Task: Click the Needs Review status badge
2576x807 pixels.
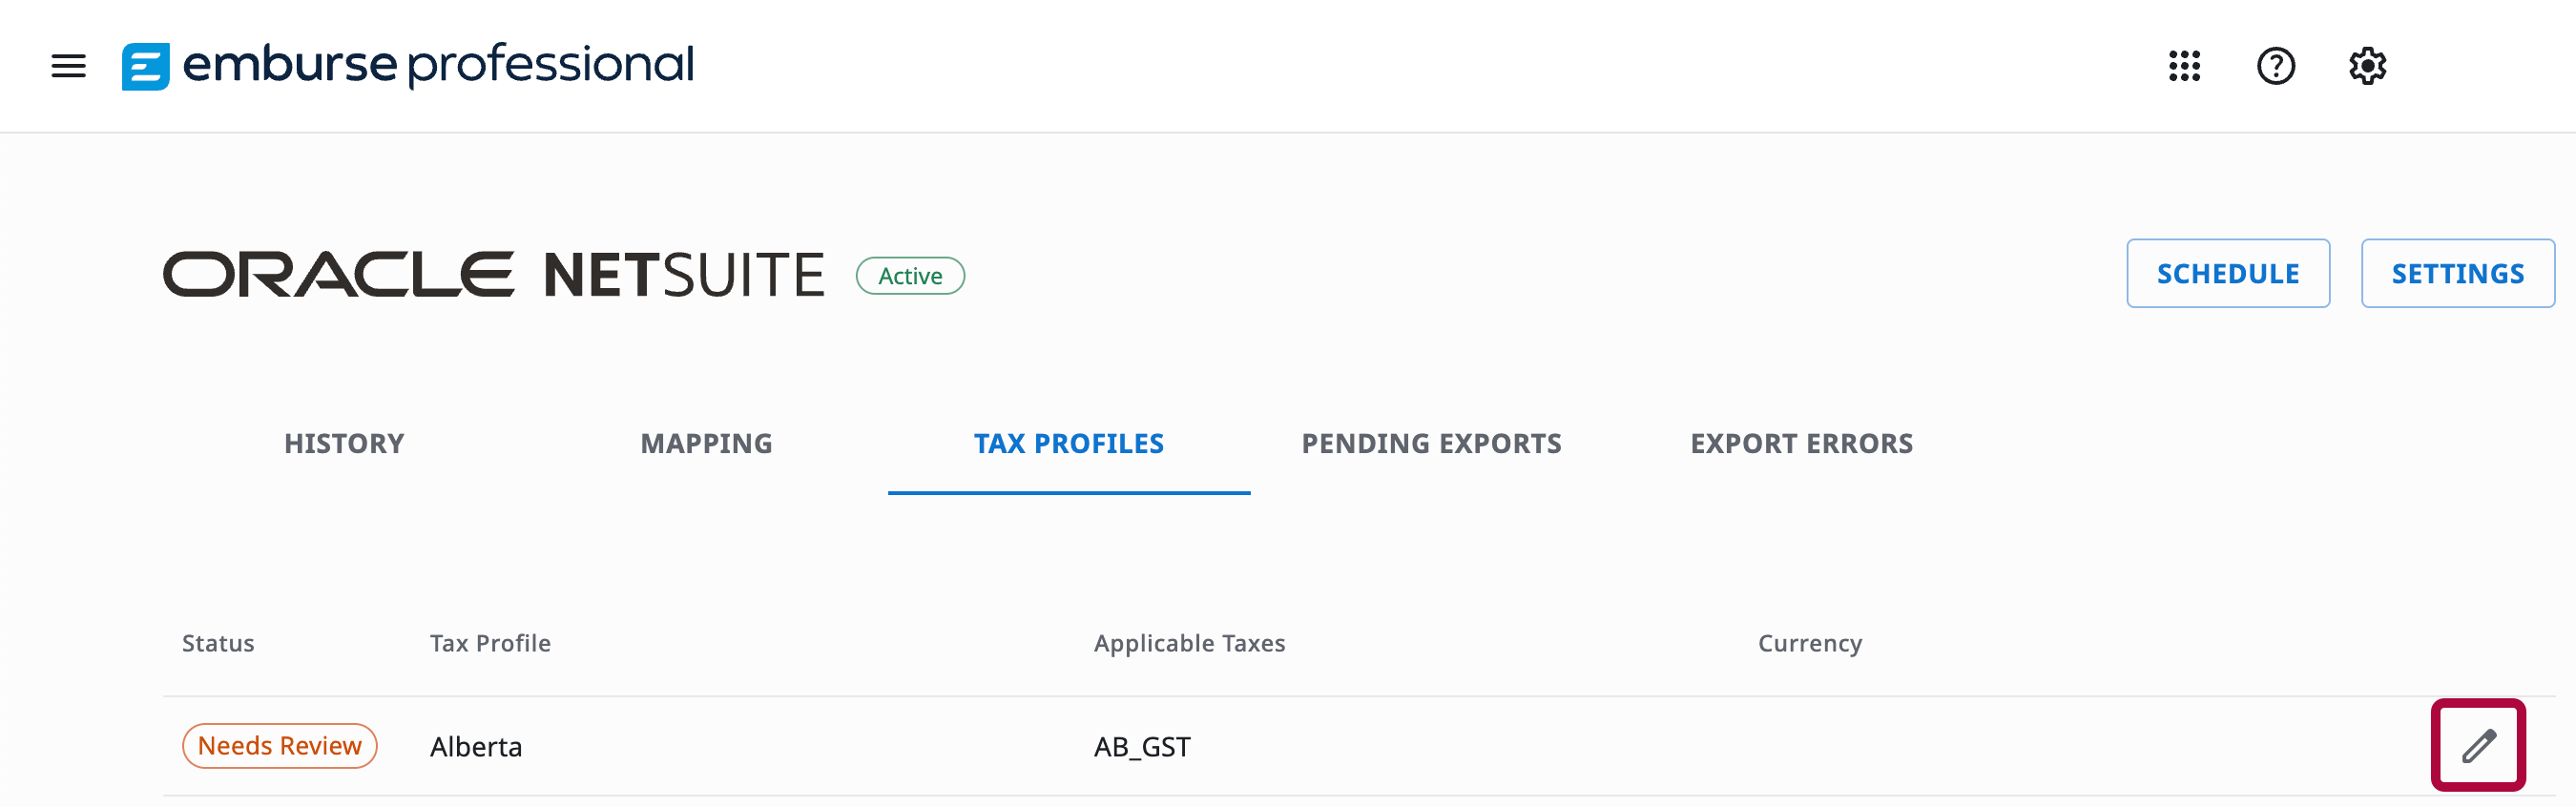Action: [x=279, y=746]
